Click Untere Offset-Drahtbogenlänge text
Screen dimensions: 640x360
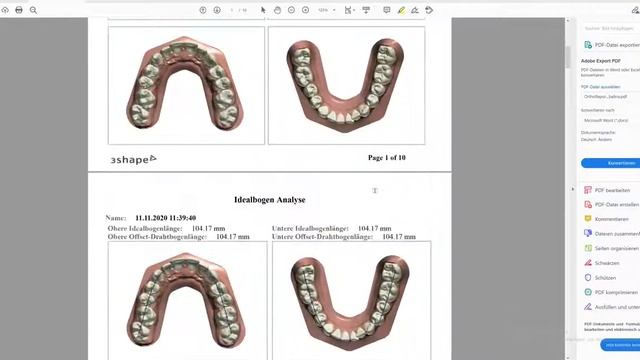[x=344, y=237]
